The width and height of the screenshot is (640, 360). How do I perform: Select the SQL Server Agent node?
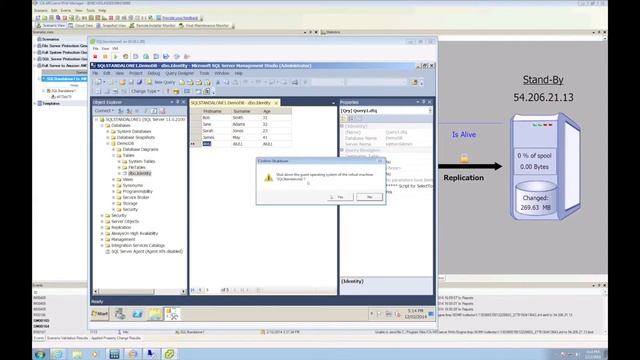click(147, 252)
